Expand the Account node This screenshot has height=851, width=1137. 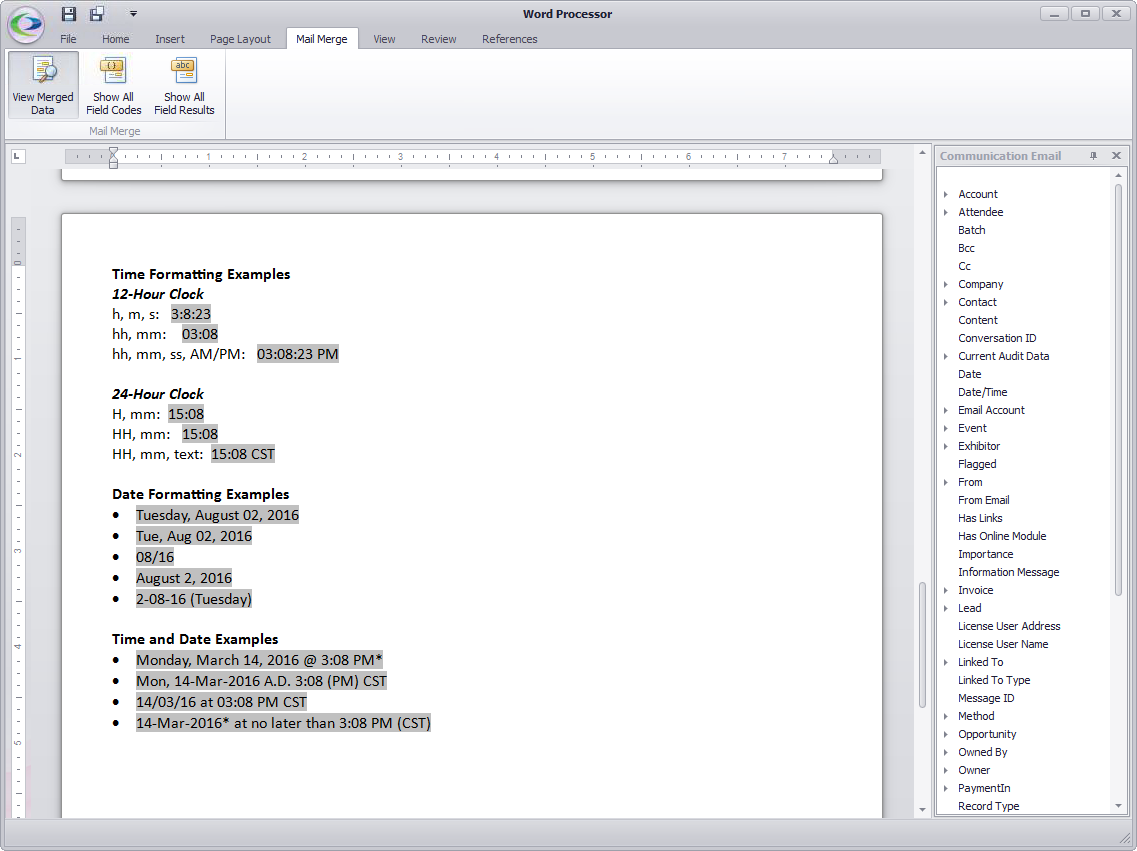(x=946, y=194)
